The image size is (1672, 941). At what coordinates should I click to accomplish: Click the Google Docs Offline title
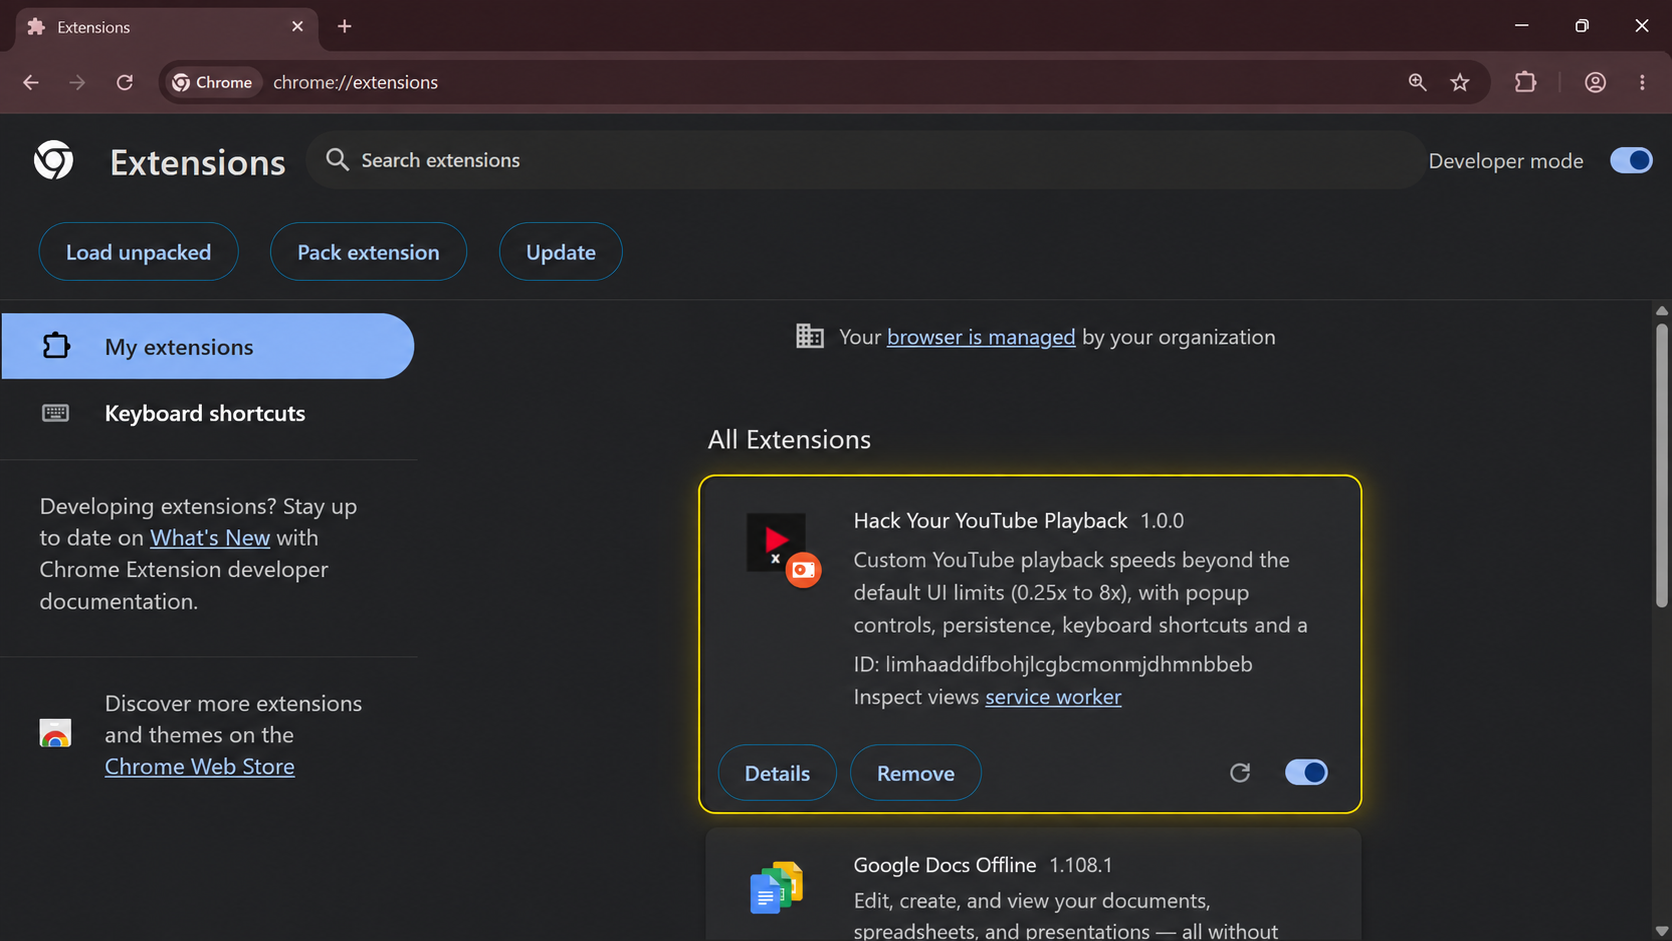pos(944,865)
